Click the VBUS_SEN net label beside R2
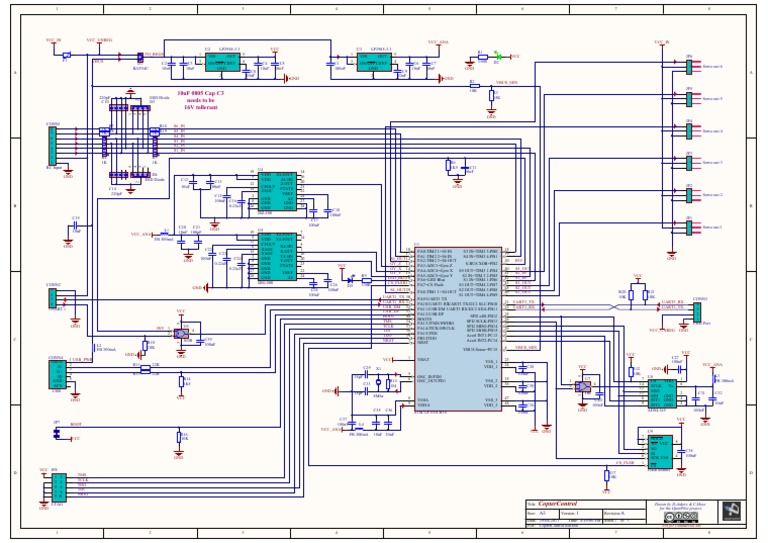768x543 pixels. (x=506, y=83)
